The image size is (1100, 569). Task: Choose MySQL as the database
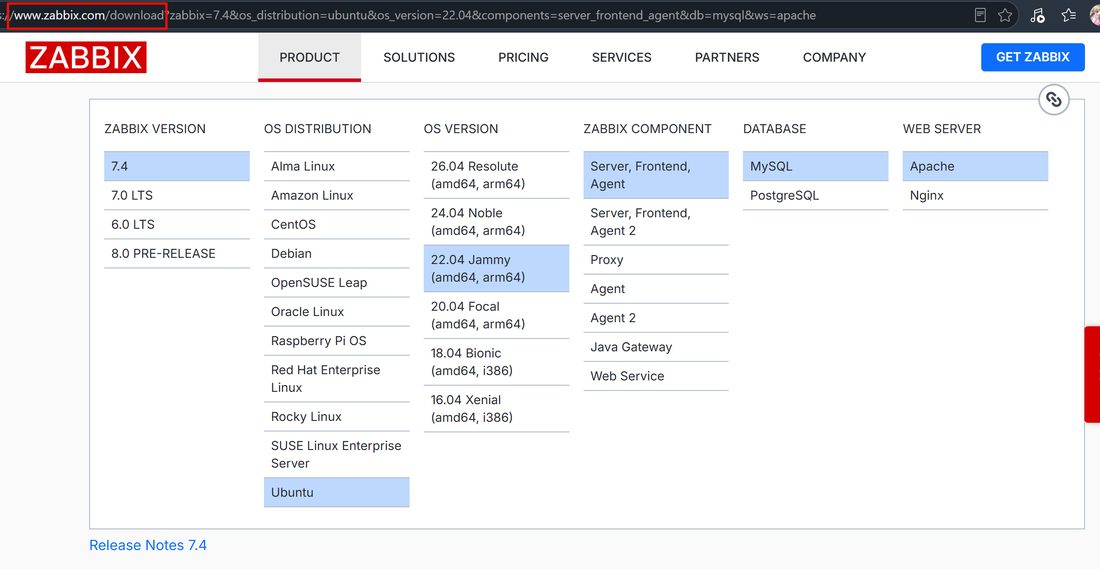815,166
